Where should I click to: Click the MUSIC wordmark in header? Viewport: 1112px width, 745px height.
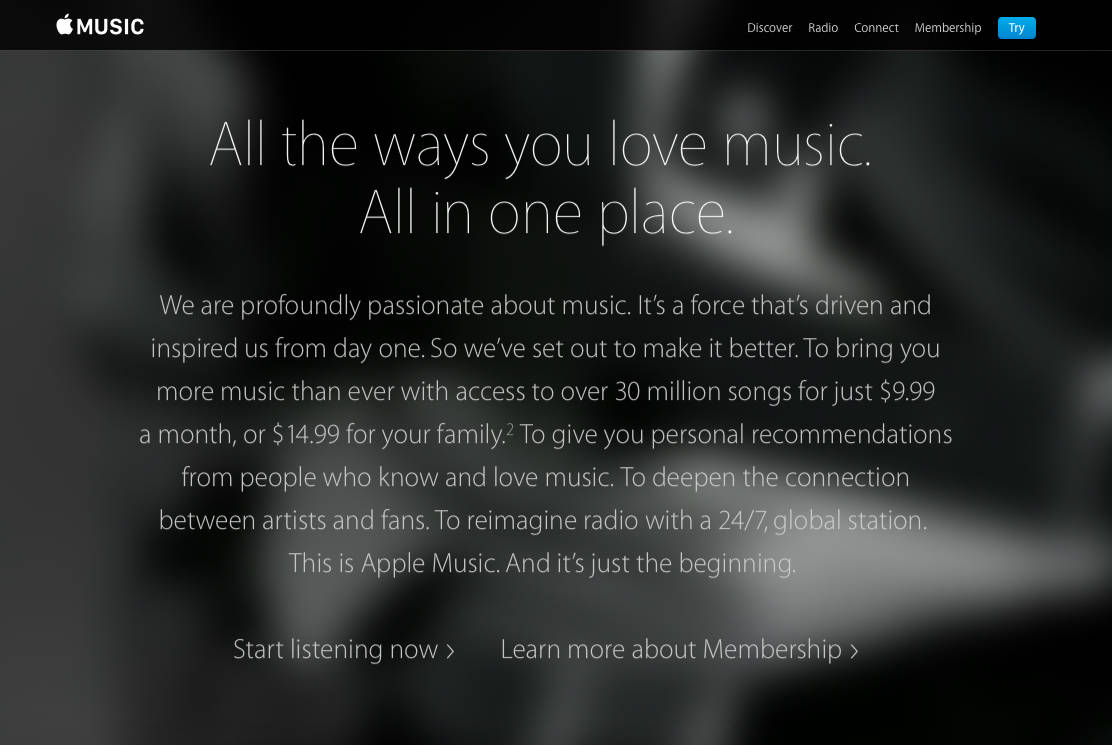pos(110,27)
